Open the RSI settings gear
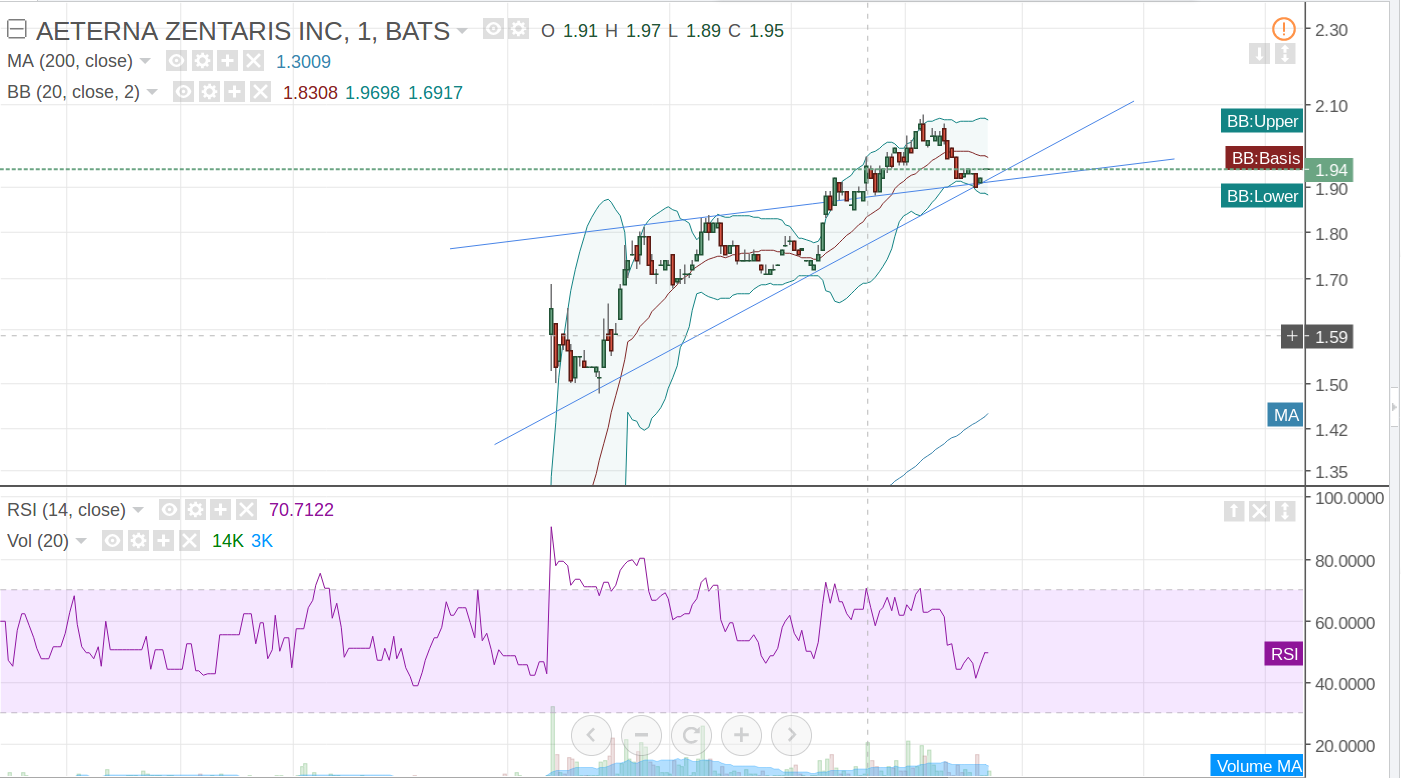The width and height of the screenshot is (1401, 778). 195,510
